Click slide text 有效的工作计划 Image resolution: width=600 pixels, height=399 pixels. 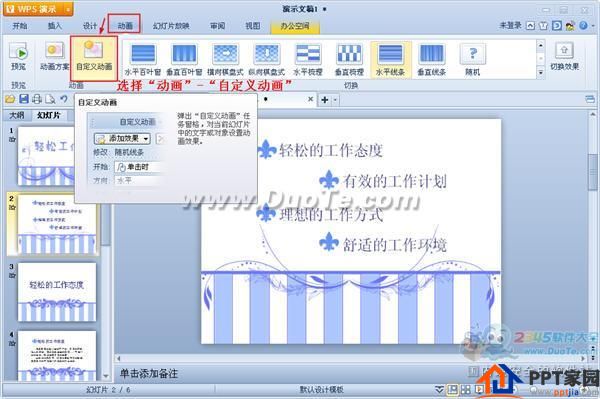[x=395, y=181]
